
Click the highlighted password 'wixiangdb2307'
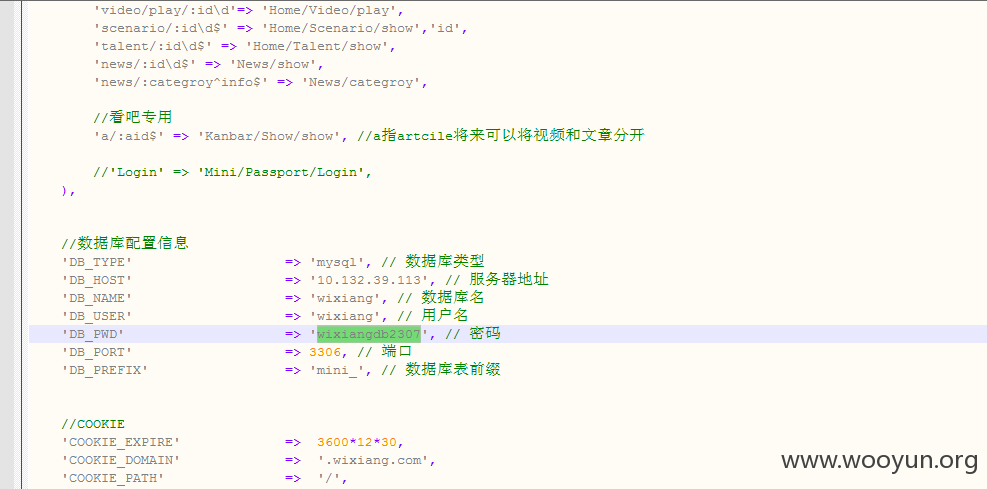pyautogui.click(x=369, y=334)
